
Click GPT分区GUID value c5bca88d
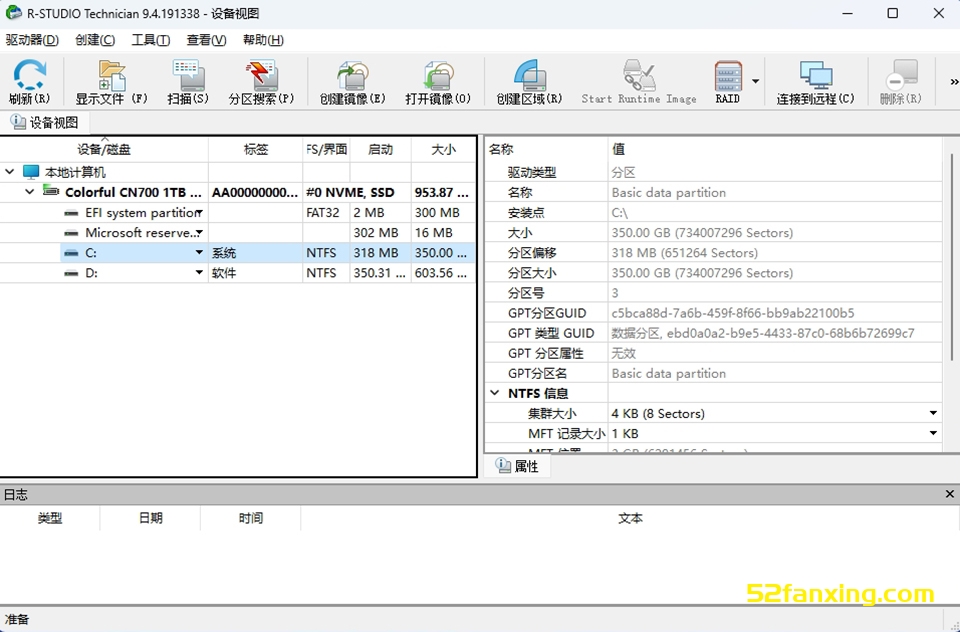(732, 313)
